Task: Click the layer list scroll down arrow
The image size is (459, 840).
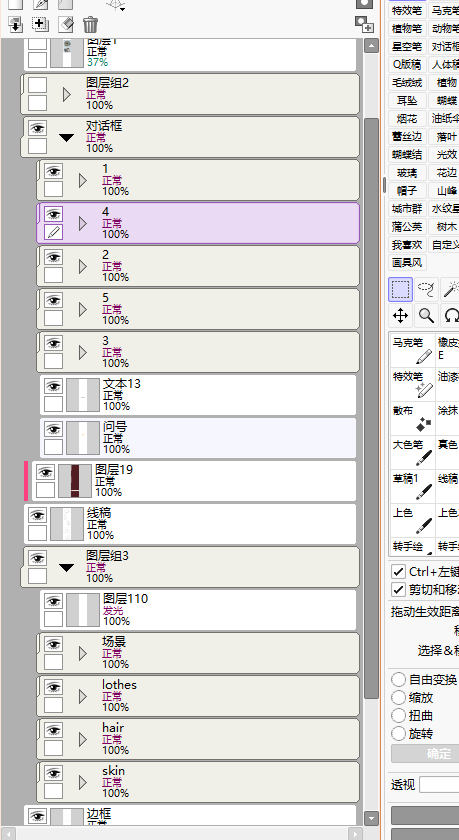Action: pos(371,818)
